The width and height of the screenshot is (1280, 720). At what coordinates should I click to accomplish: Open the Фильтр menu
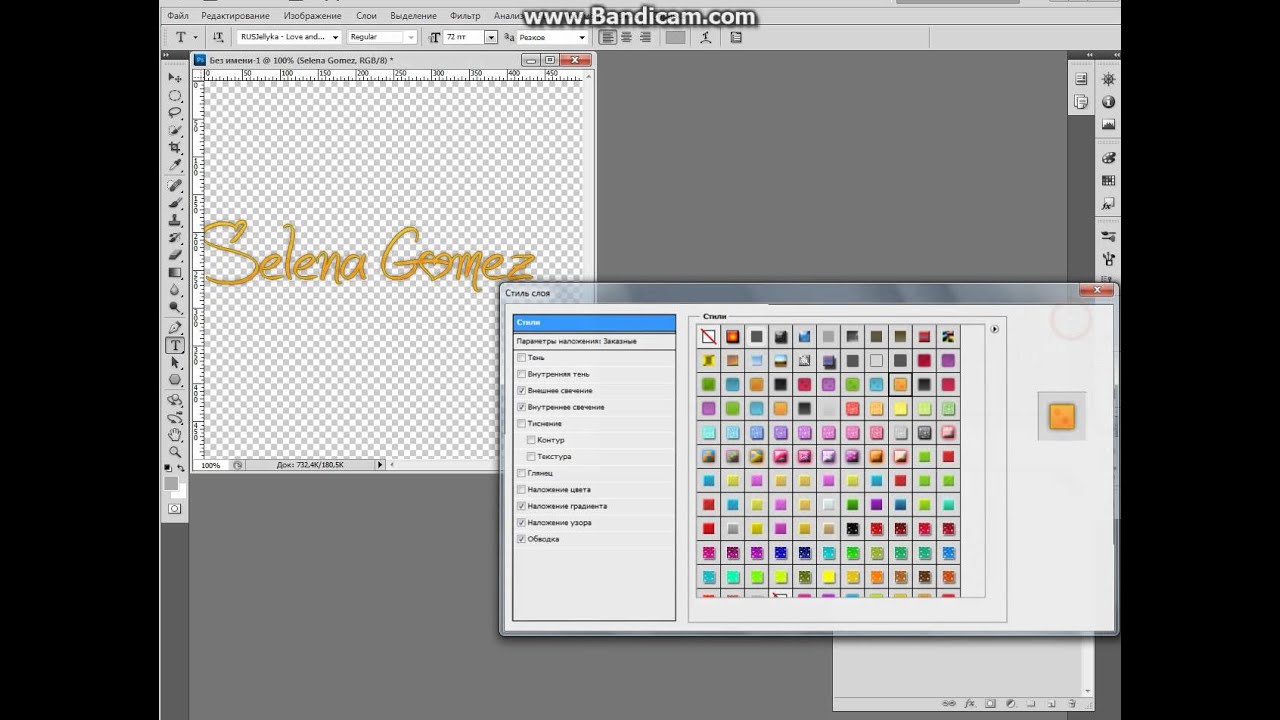tap(465, 16)
